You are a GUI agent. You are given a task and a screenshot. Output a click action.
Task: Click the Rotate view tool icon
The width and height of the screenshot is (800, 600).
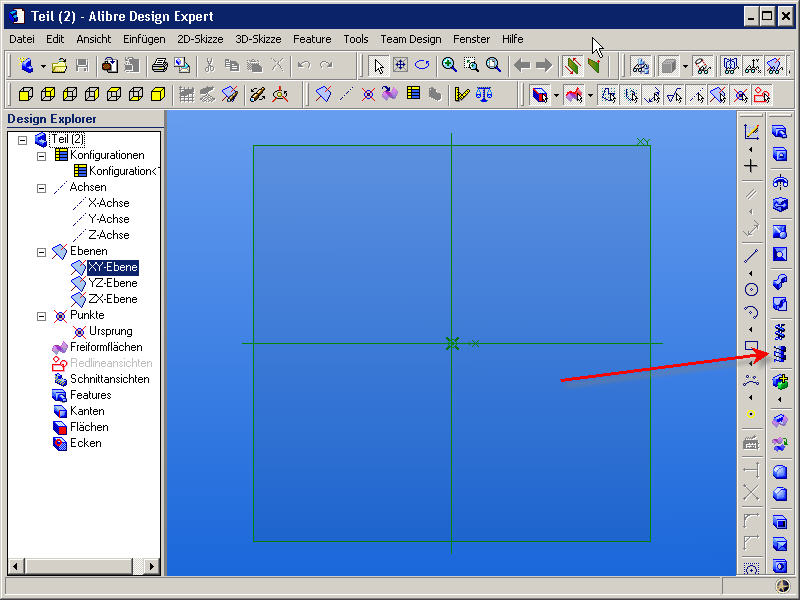click(x=422, y=65)
